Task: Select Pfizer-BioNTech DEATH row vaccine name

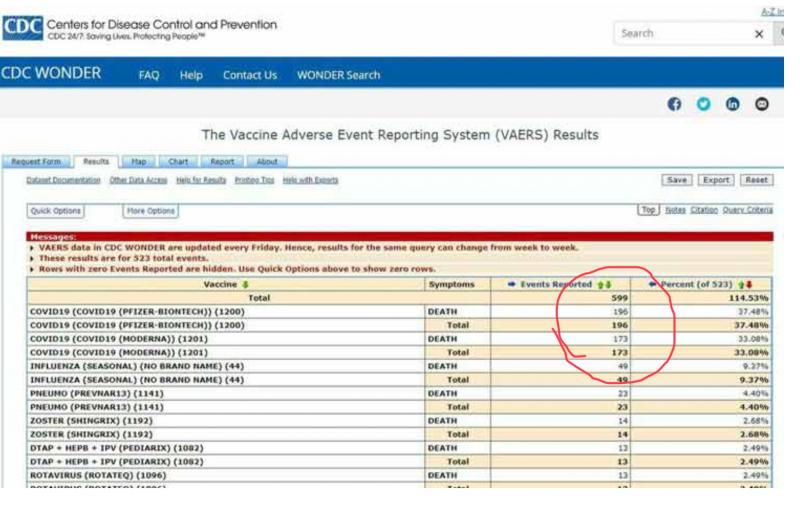Action: pos(137,312)
